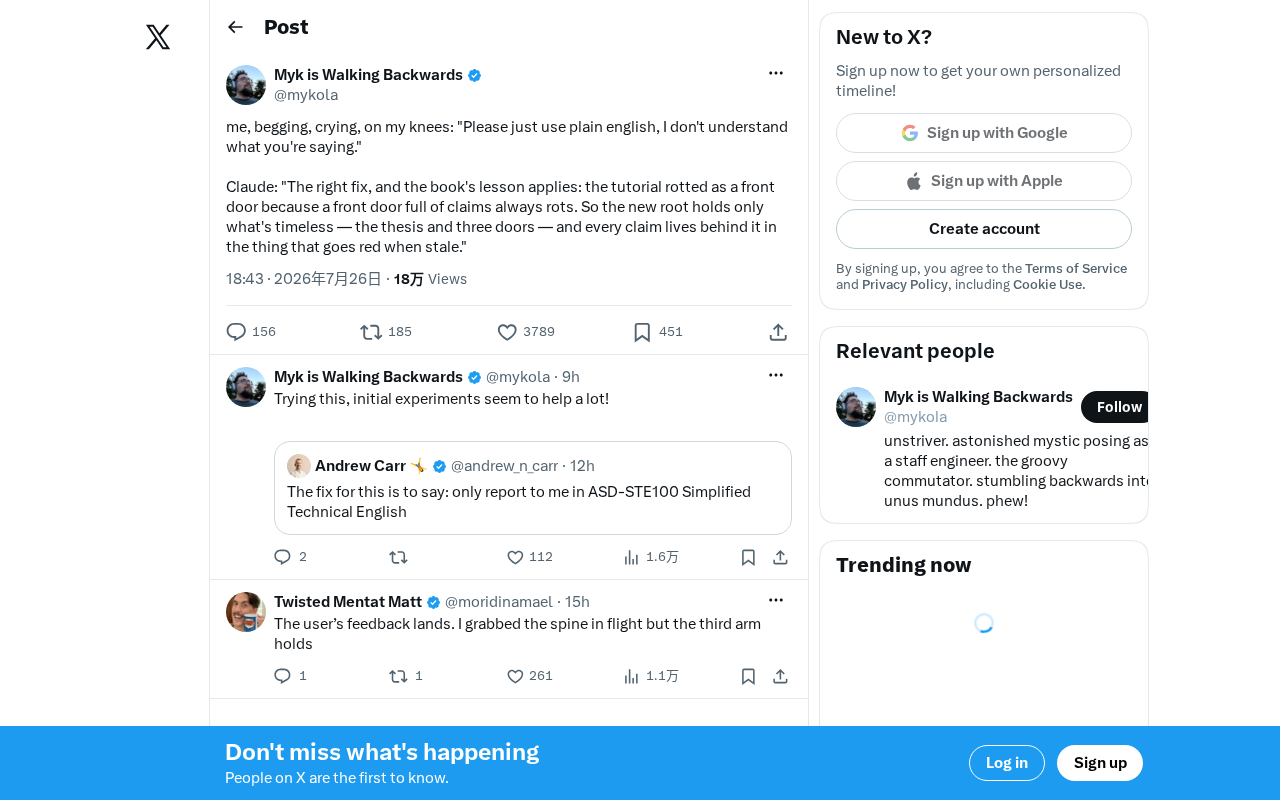Like the main post with 3789 likes
The image size is (1280, 800).
(526, 332)
